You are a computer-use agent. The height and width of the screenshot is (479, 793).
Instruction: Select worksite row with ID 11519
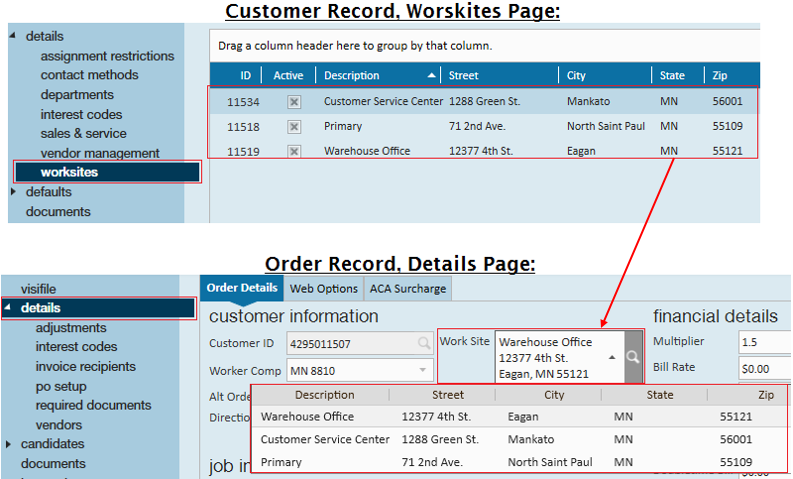coord(483,151)
